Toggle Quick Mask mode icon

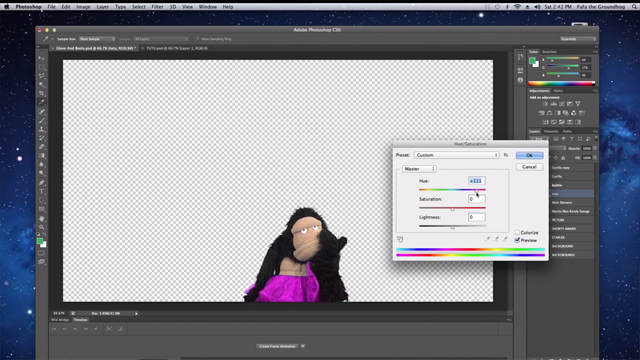coord(42,253)
